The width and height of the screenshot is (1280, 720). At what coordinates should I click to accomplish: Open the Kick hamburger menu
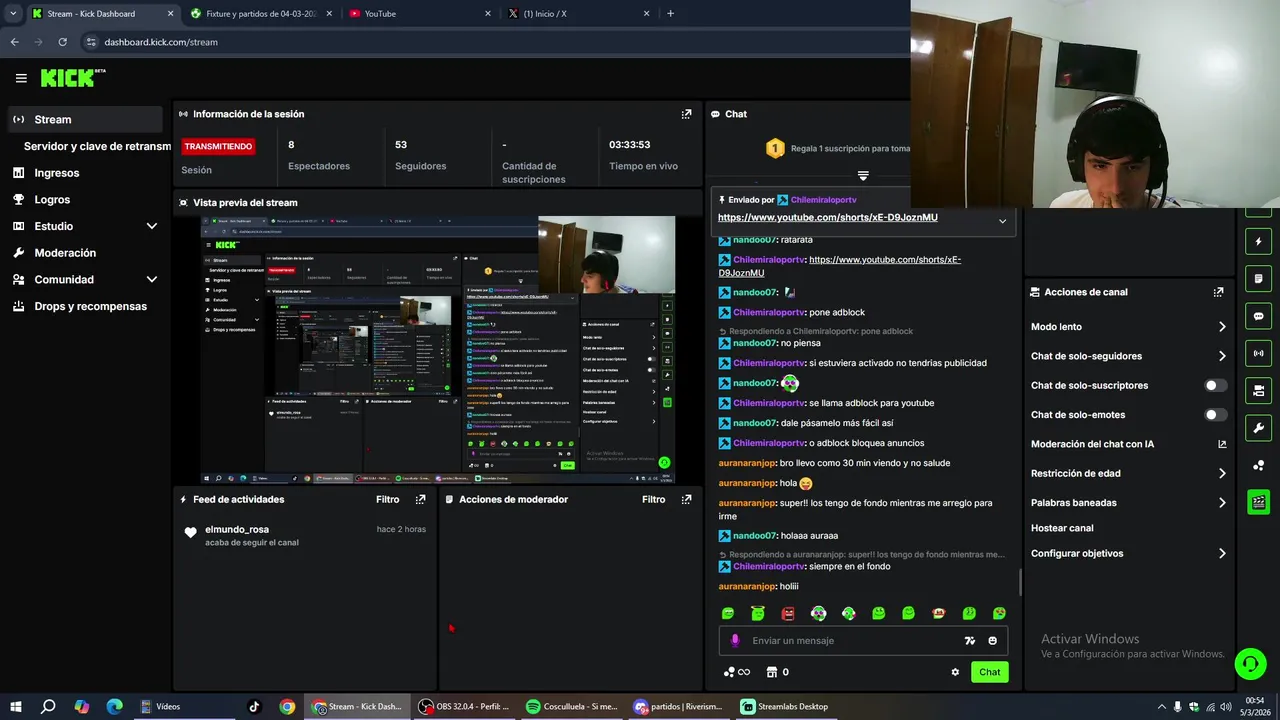21,78
